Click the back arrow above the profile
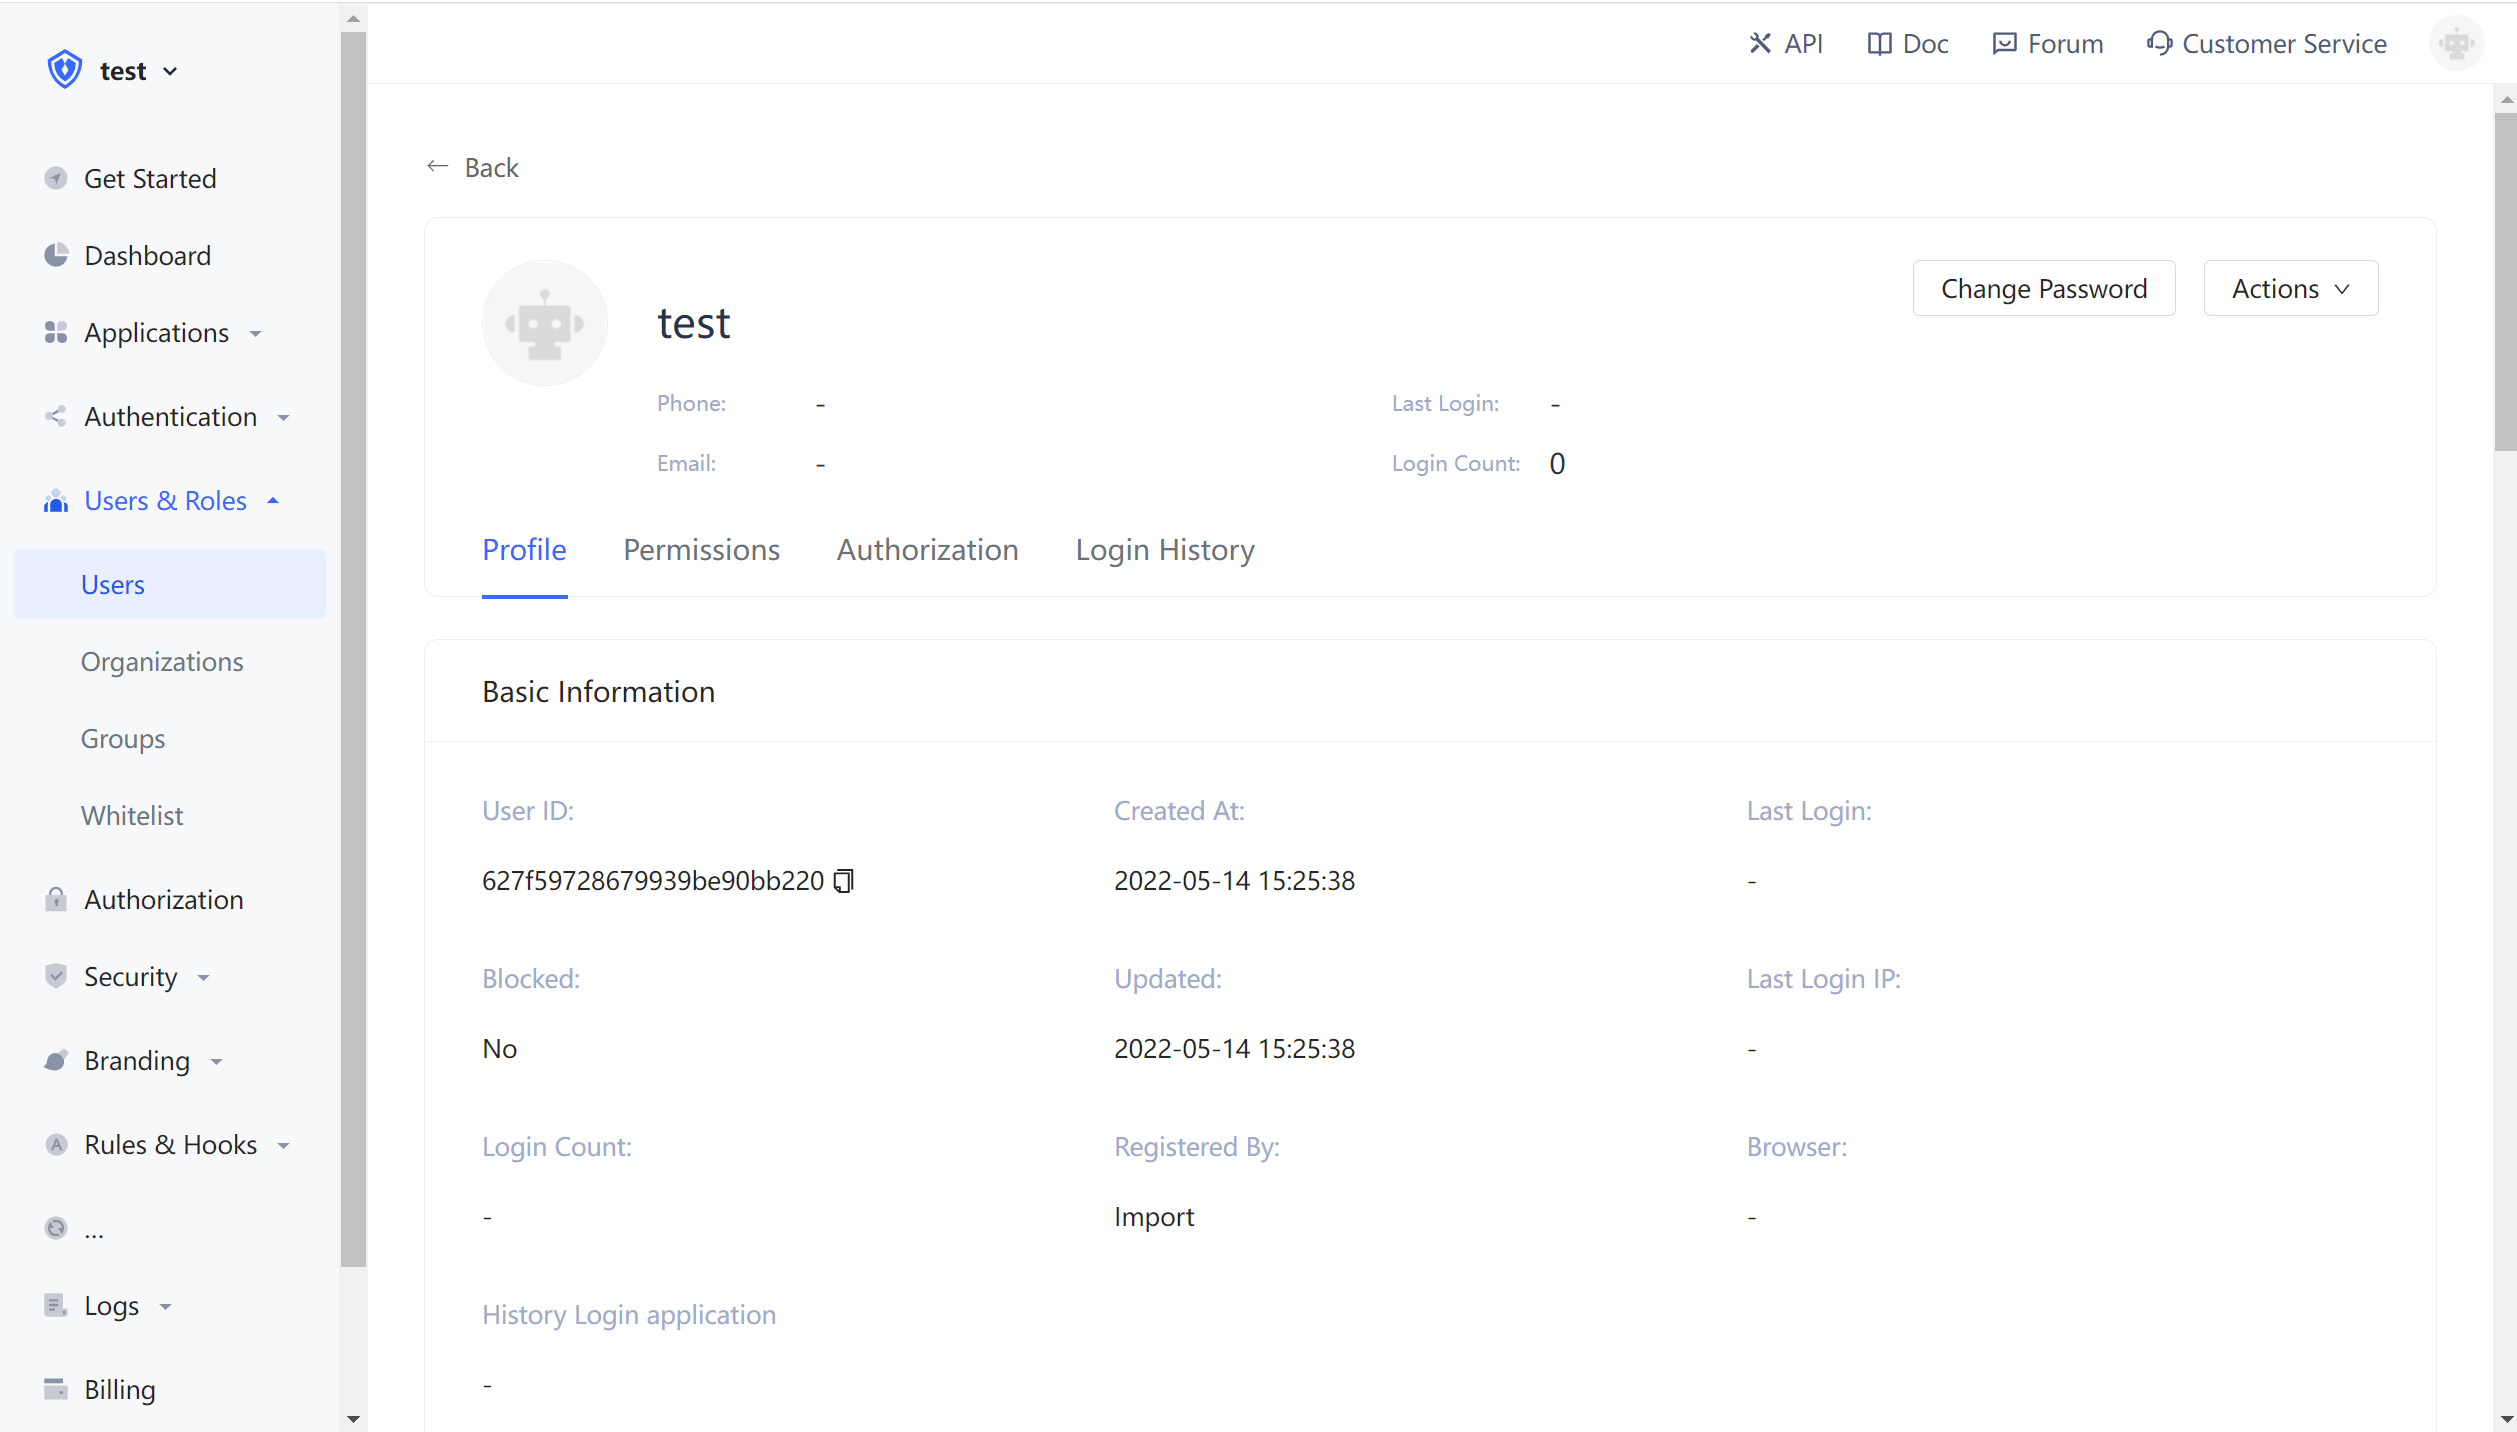Screen dimensions: 2517x1432 click(x=437, y=166)
